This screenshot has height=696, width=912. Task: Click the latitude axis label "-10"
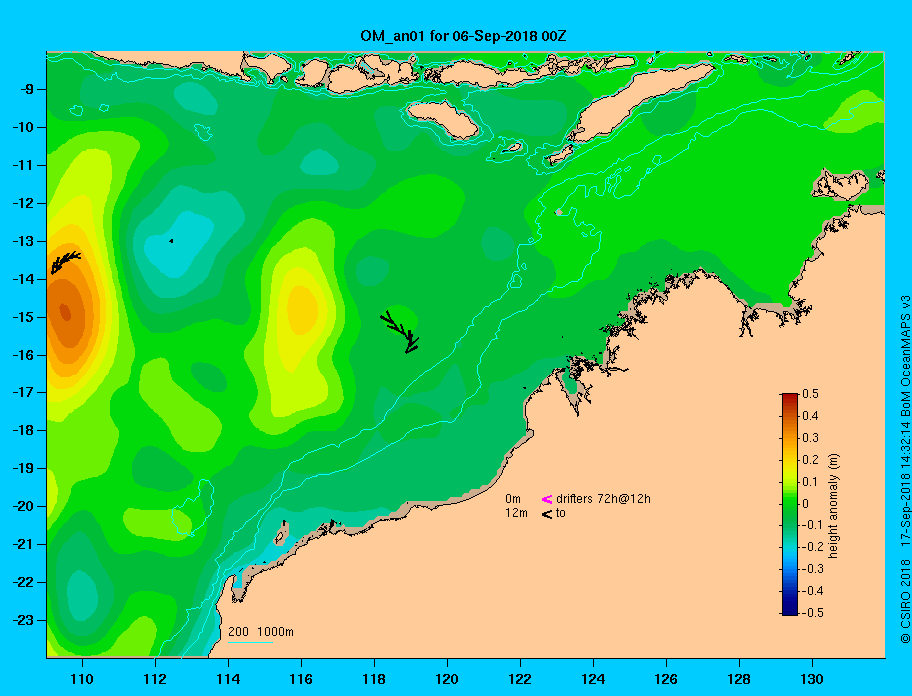click(x=23, y=127)
